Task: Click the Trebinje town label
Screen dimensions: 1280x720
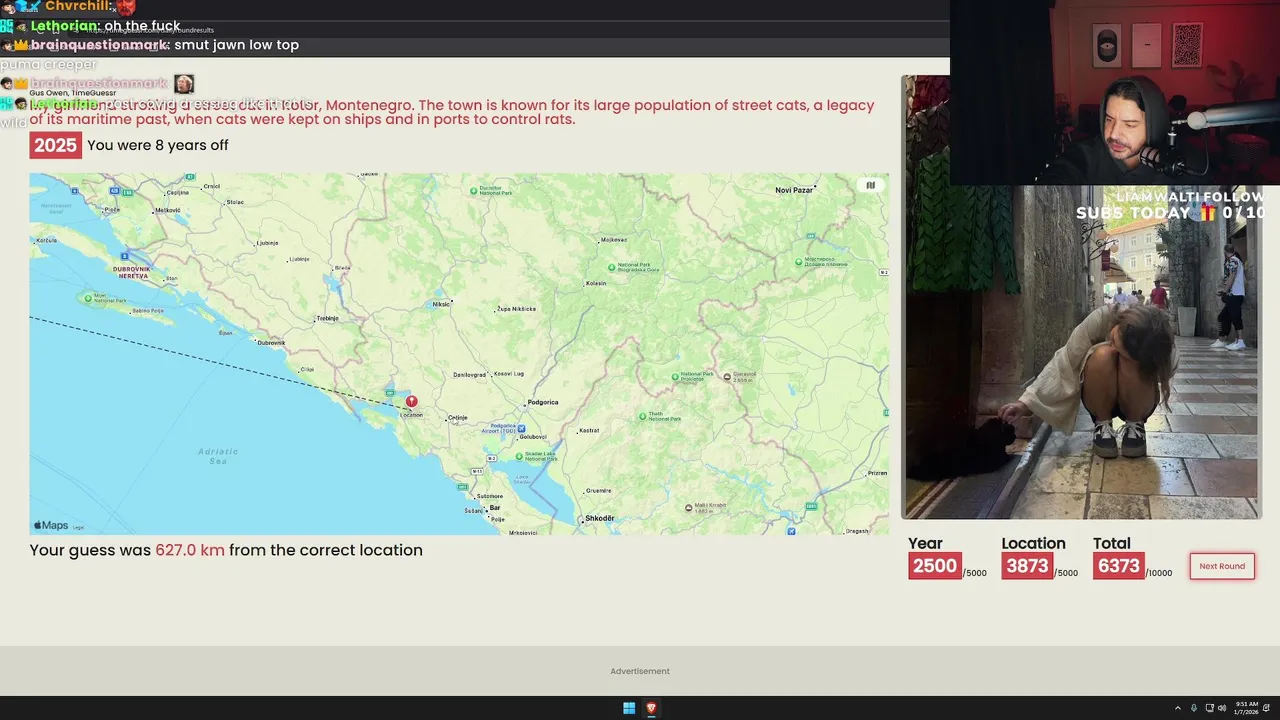Action: 328,319
